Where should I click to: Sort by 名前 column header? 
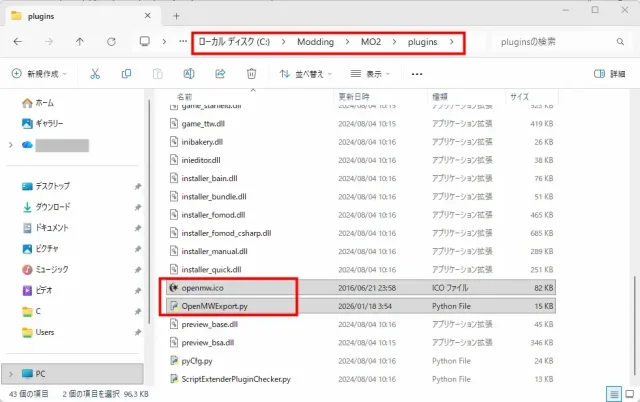point(184,97)
